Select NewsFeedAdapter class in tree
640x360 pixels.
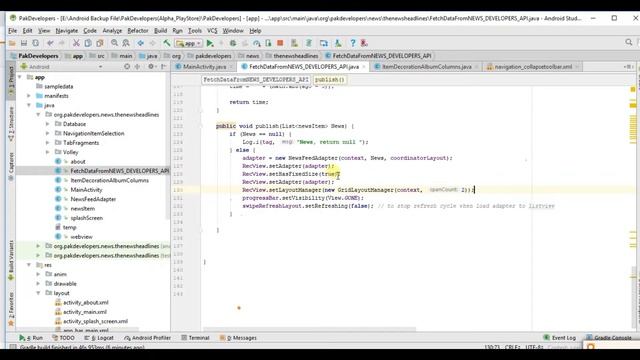point(93,199)
